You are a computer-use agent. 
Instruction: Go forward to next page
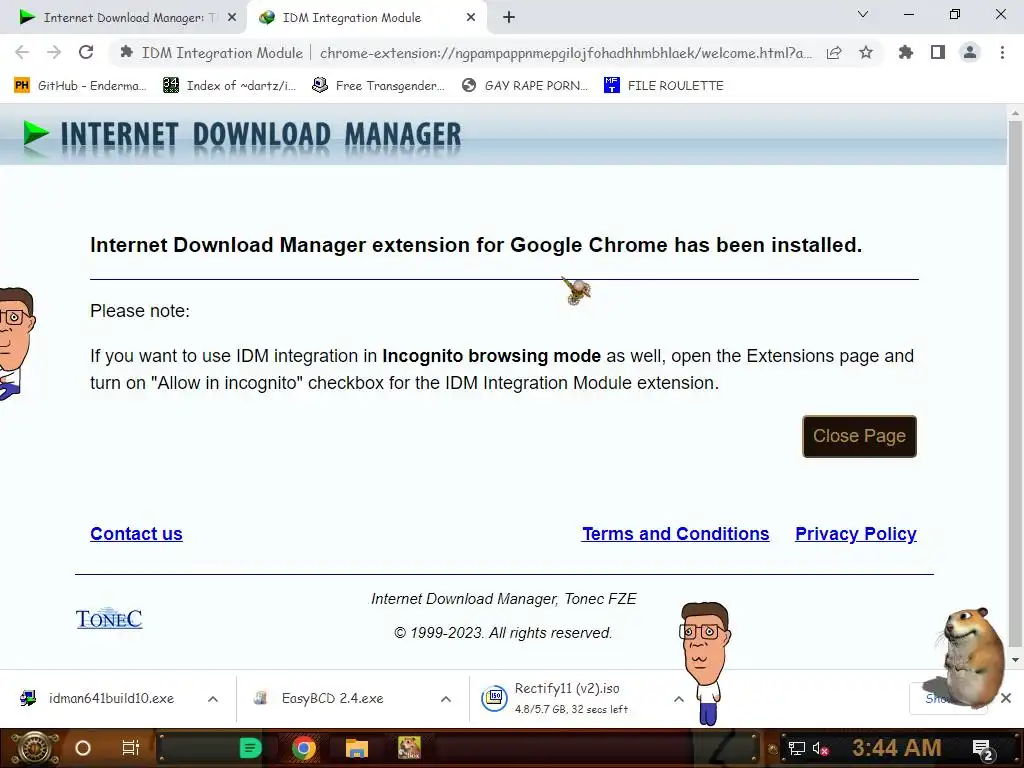coord(54,52)
